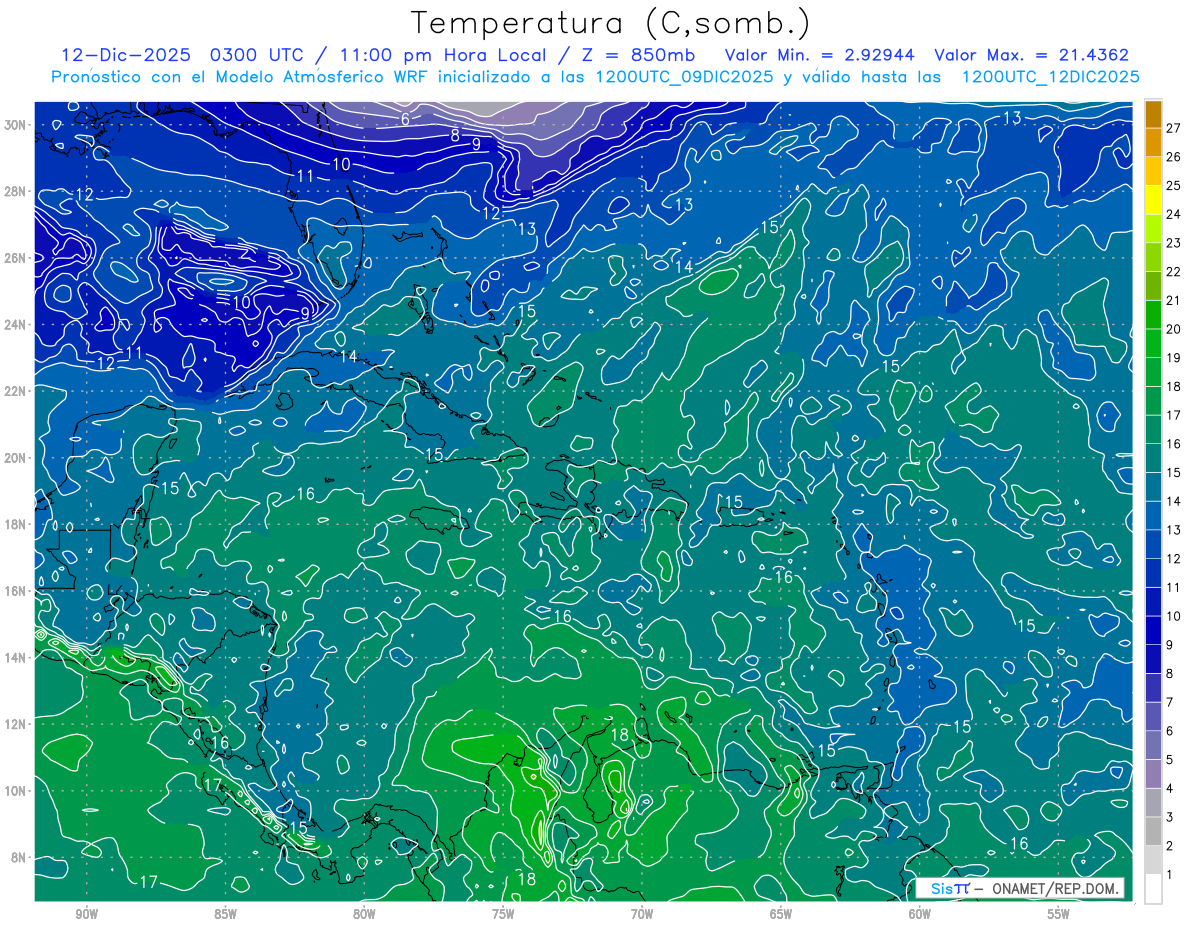Click the '1200UTC_12DIC2025' valid-until time
Screen dimensions: 1200x927
tap(1051, 77)
